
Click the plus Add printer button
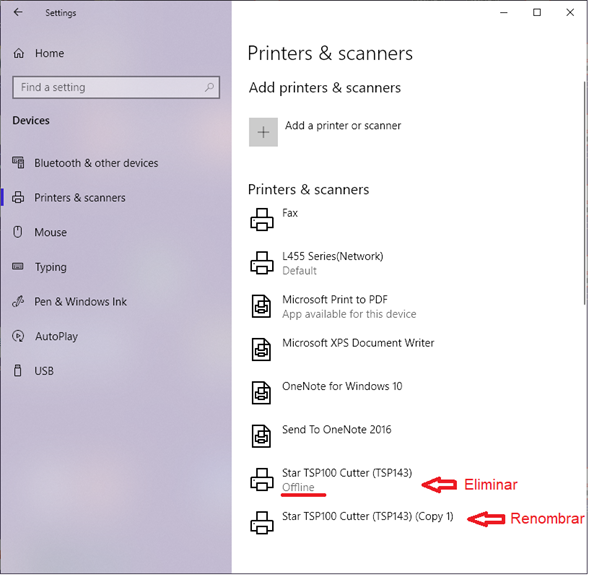coord(263,132)
